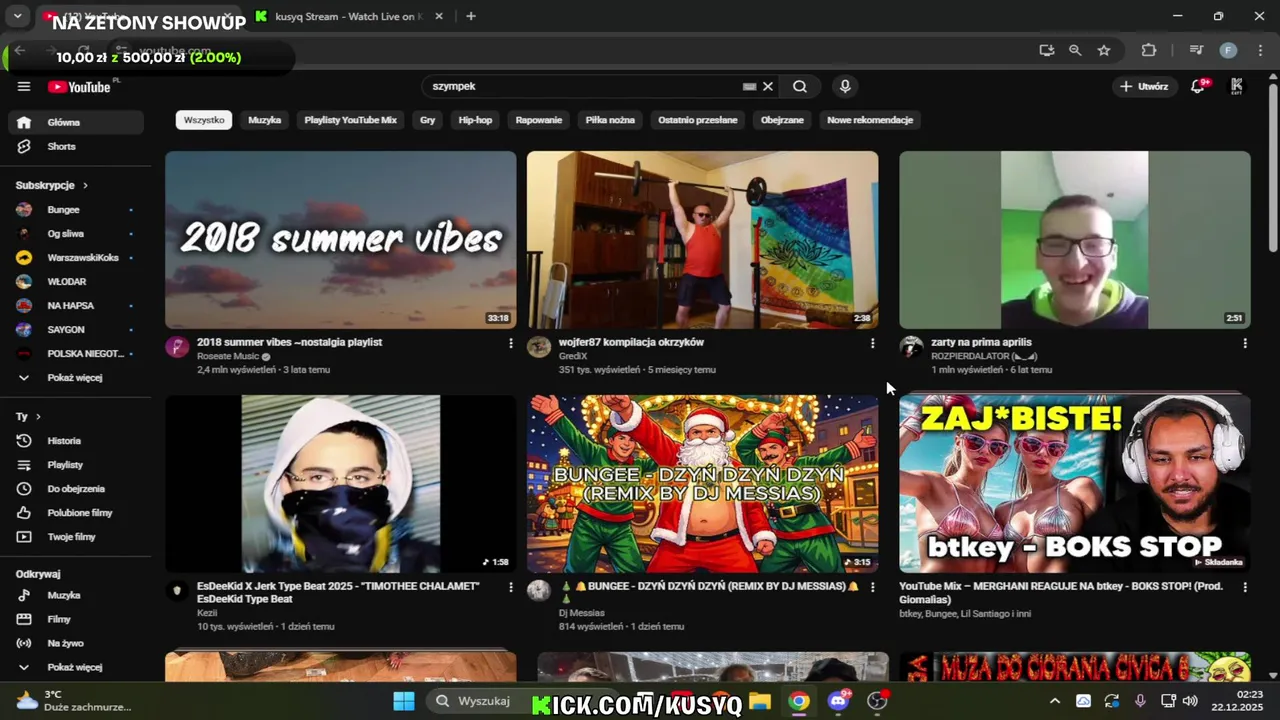Open options menu for wojfer87 kompilacja video
The image size is (1280, 720).
[x=872, y=343]
